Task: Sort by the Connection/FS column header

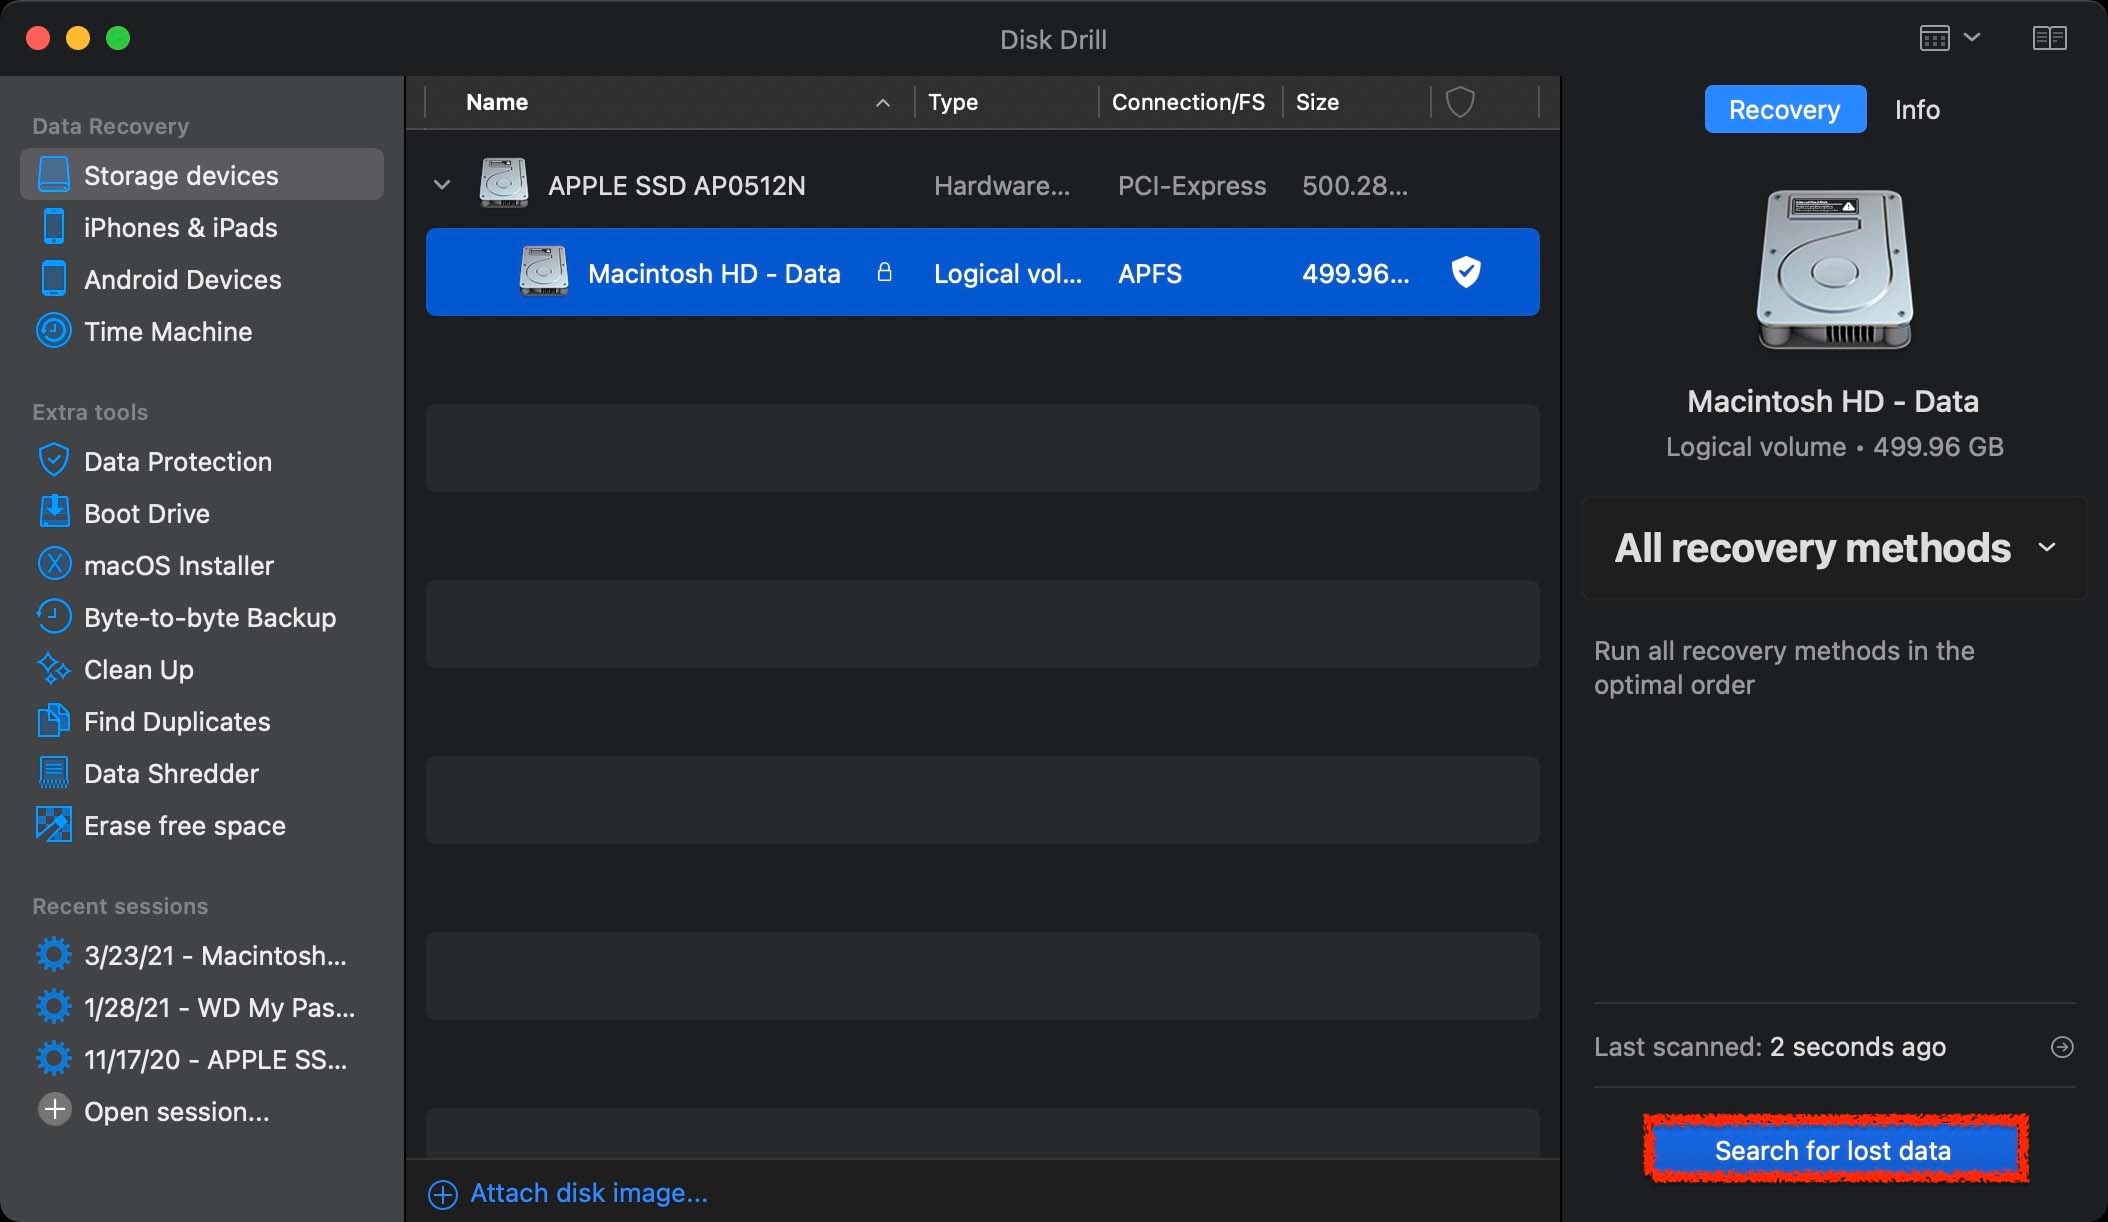Action: [1188, 102]
